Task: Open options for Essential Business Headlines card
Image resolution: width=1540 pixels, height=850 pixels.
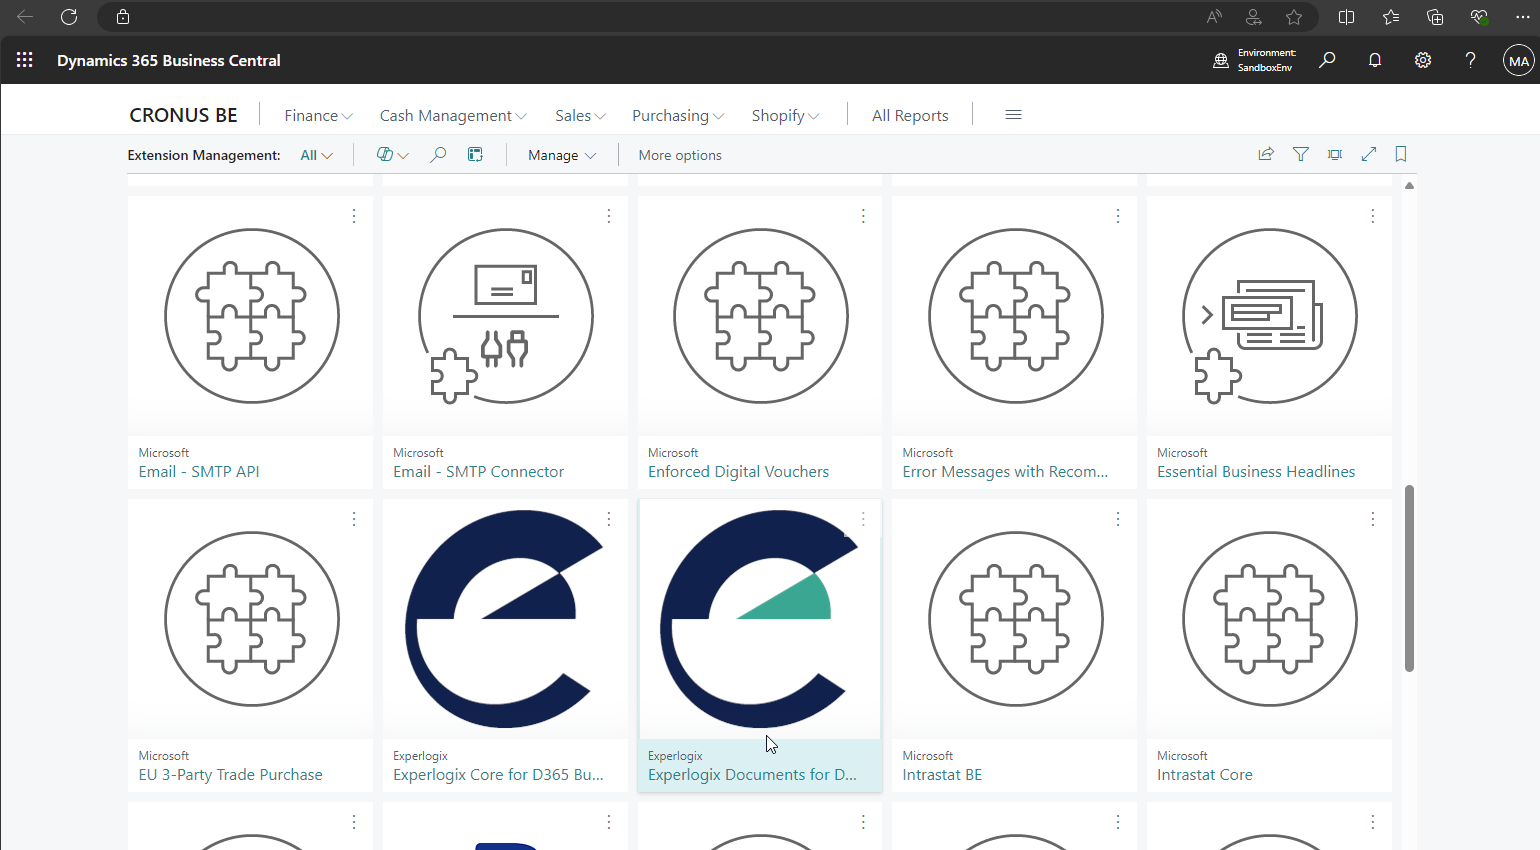Action: click(1373, 216)
